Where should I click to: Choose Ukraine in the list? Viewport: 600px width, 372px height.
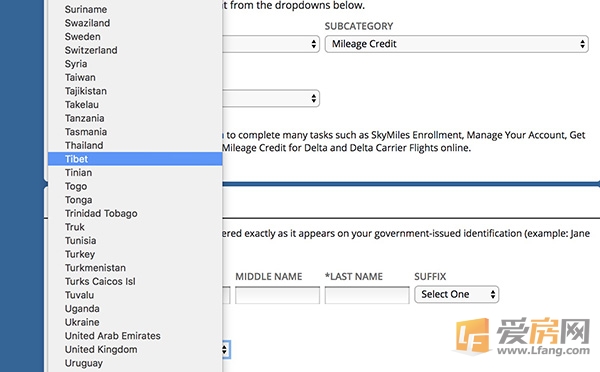pyautogui.click(x=135, y=322)
